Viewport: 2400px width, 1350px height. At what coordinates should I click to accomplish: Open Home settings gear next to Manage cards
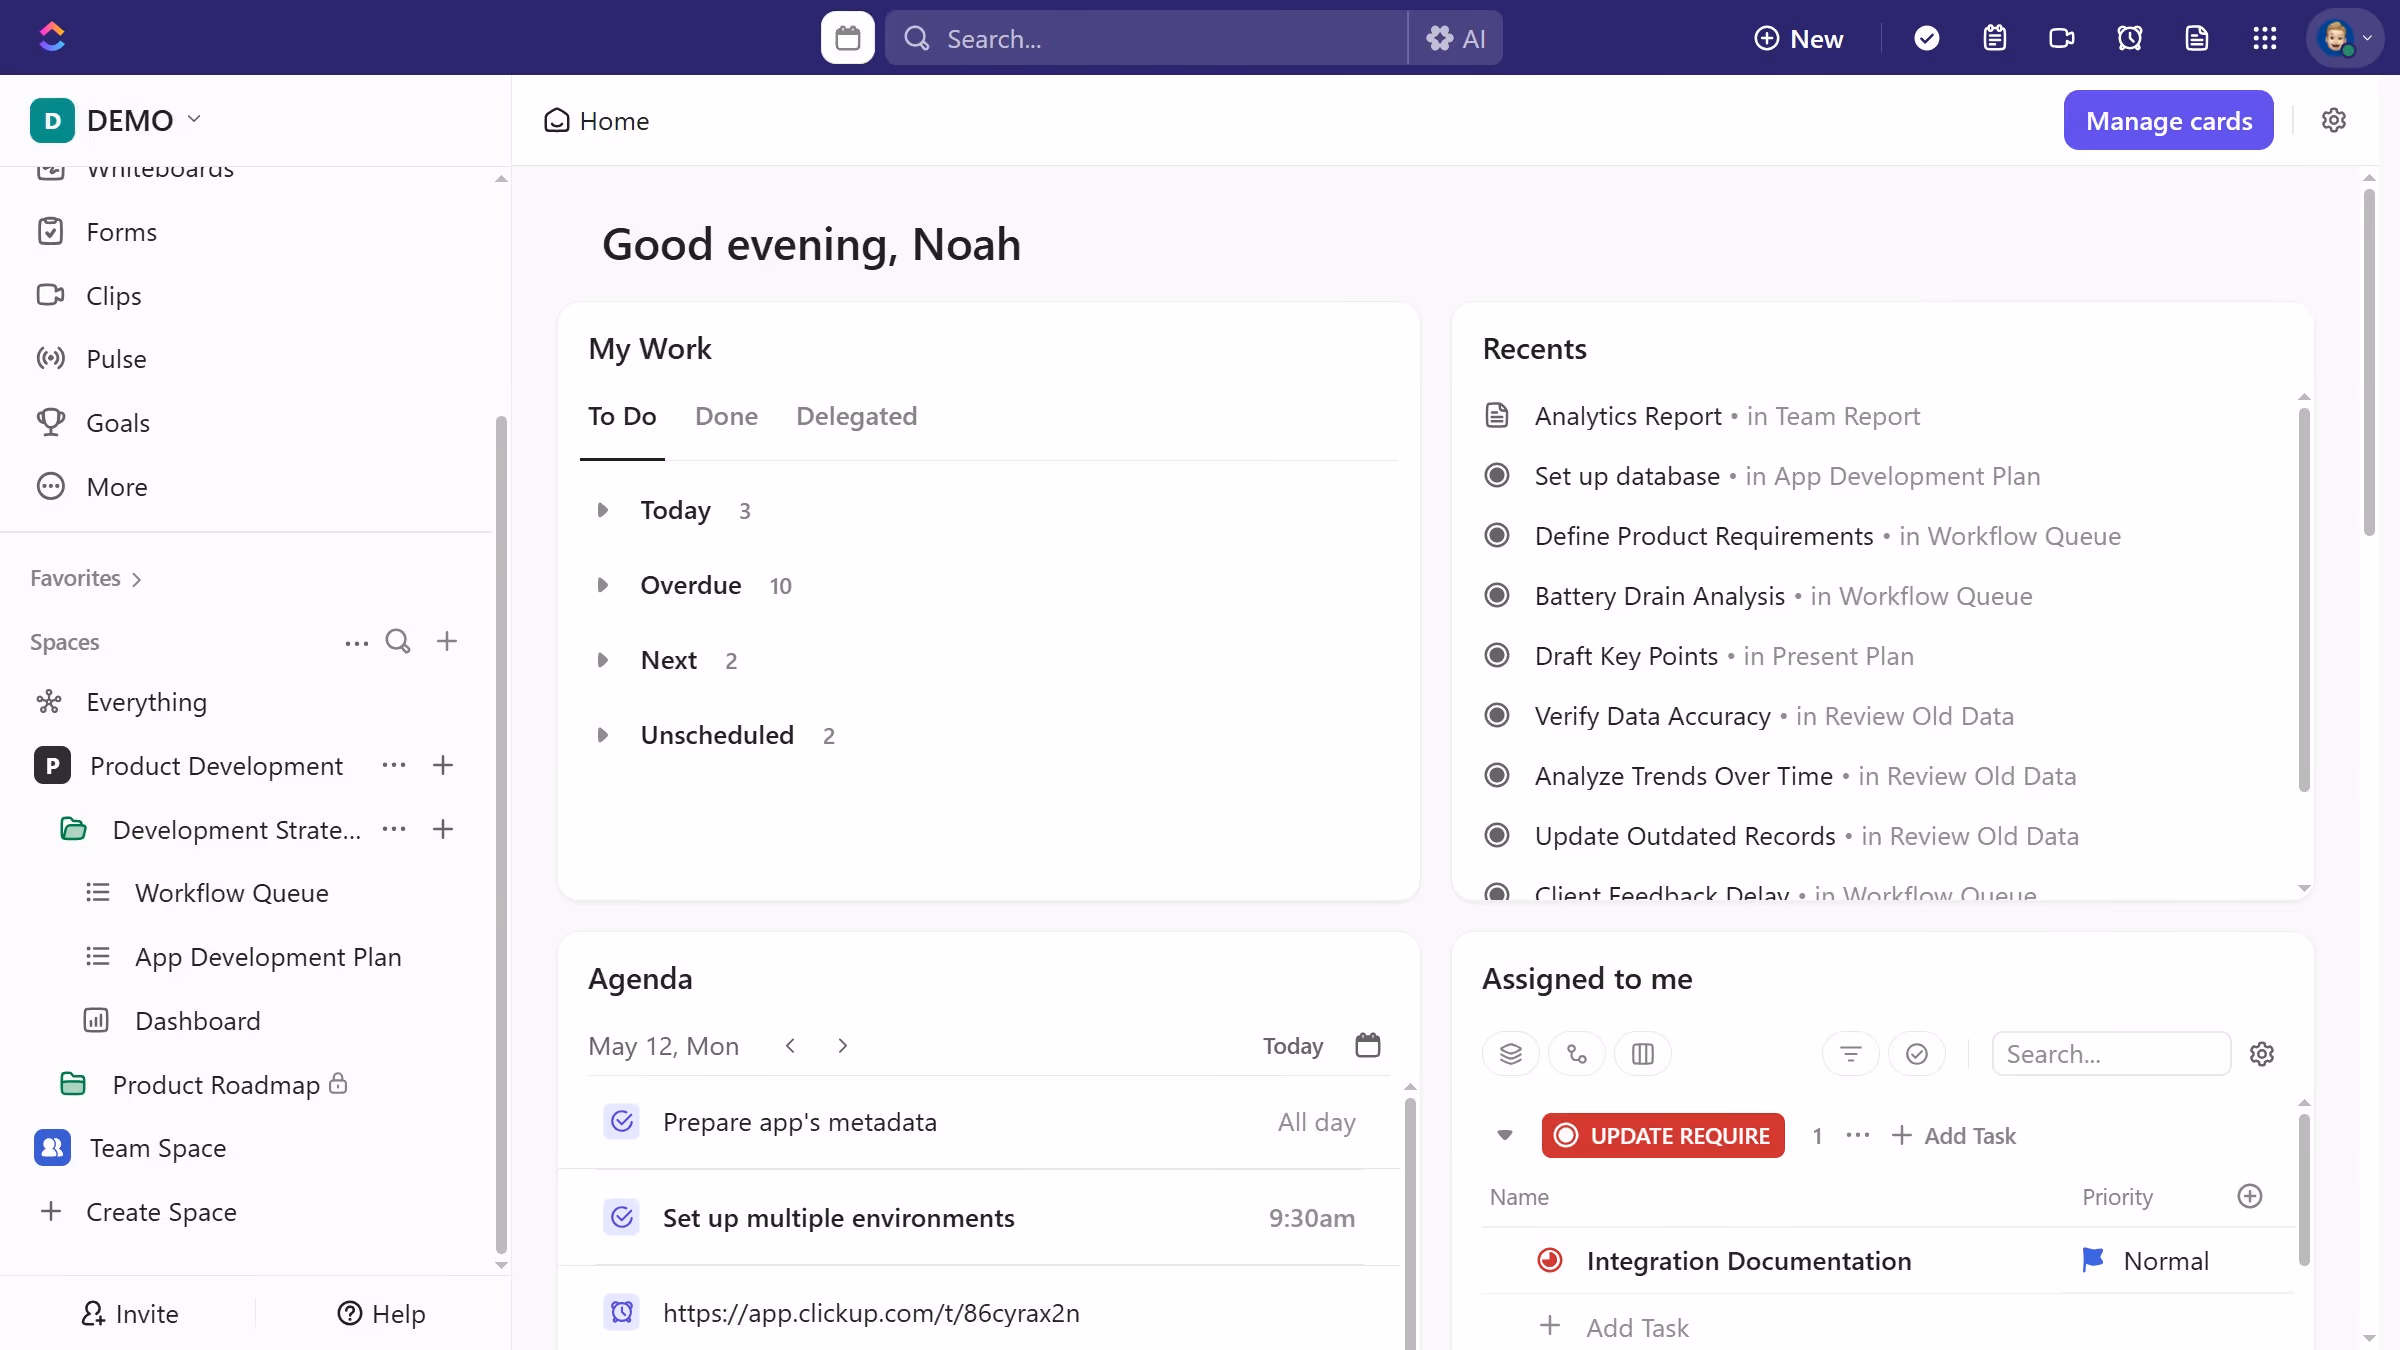coord(2333,120)
